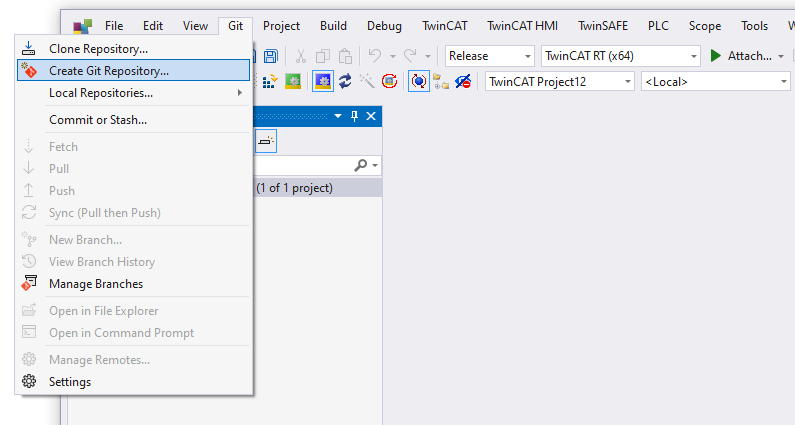Click the Reload Devices arrows icon
The height and width of the screenshot is (425, 795).
click(345, 82)
